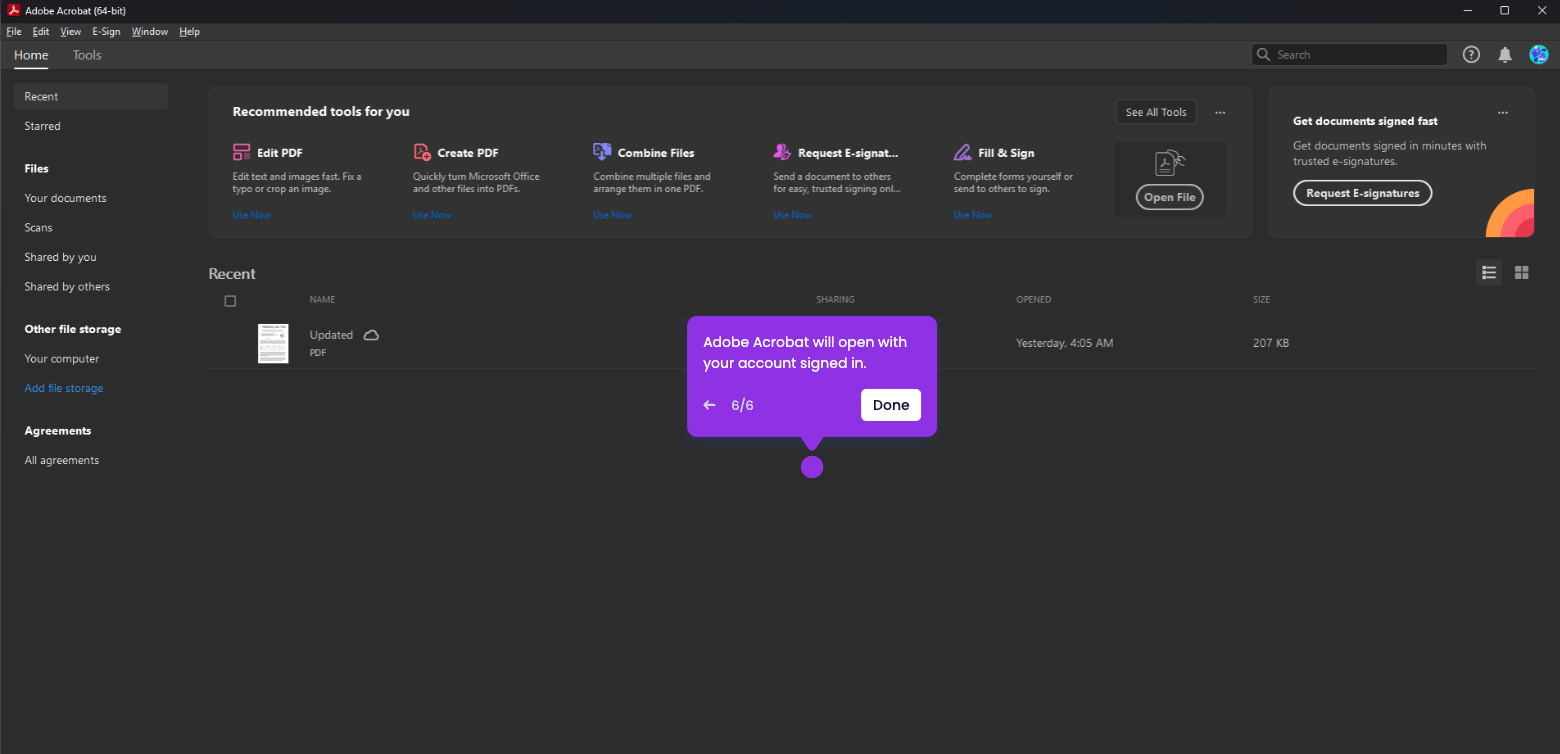Click Use Now under Create PDF
The width and height of the screenshot is (1560, 754).
(432, 215)
